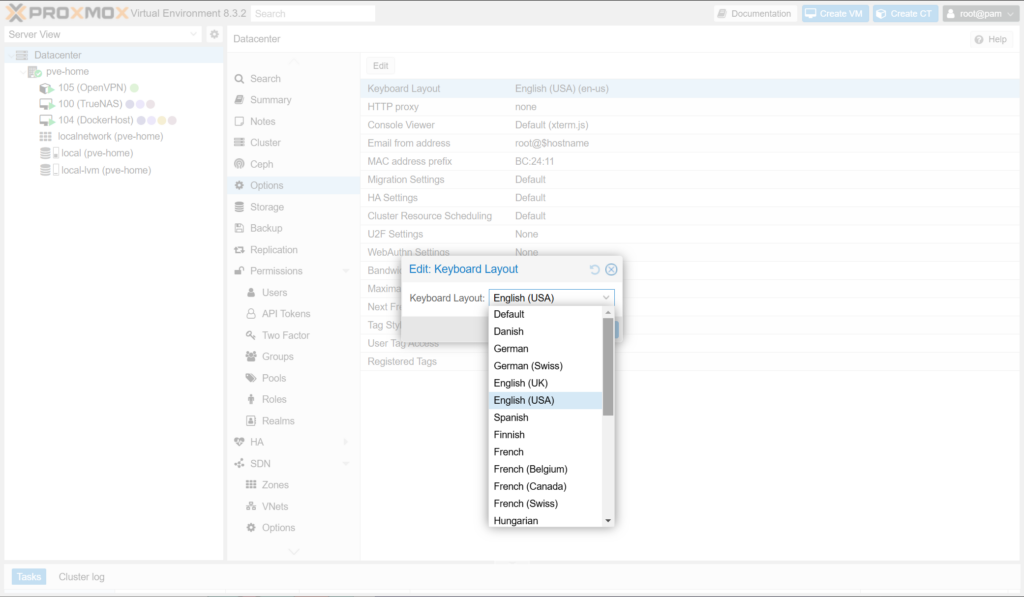Click the keyboard layout list scrollbar
This screenshot has width=1024, height=597.
[x=608, y=366]
